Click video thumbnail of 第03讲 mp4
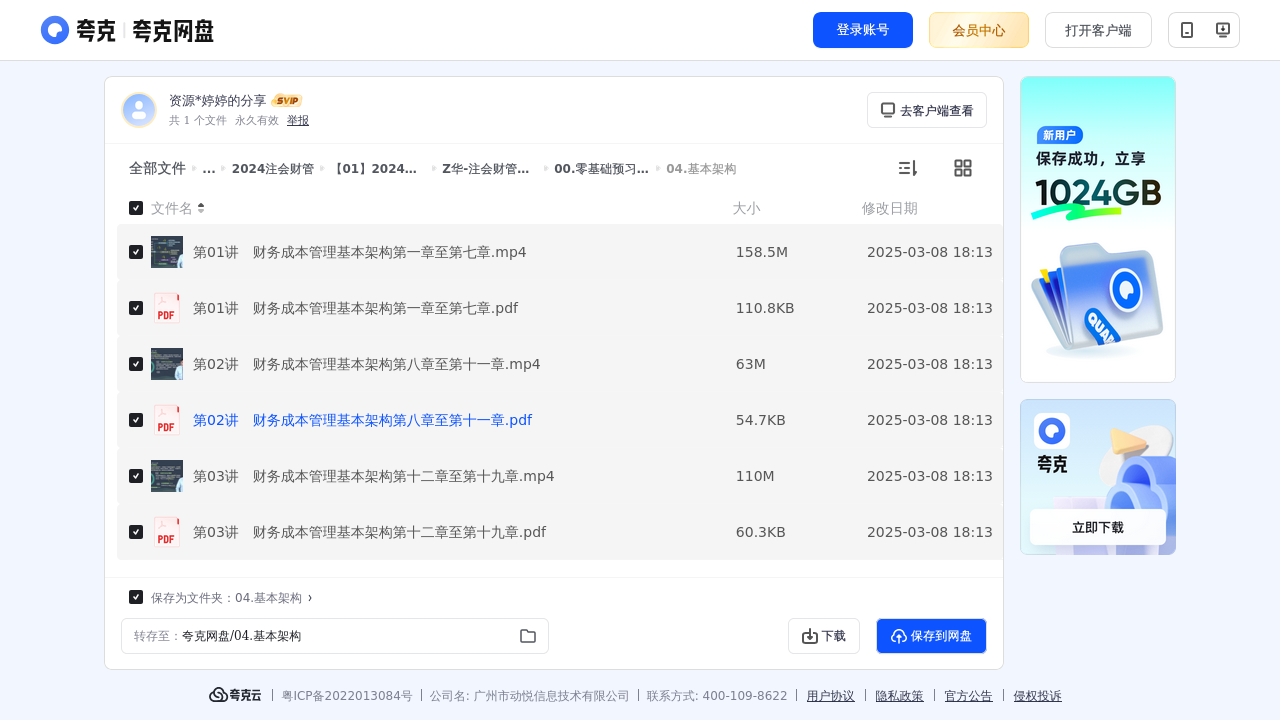The image size is (1280, 720). tap(167, 476)
